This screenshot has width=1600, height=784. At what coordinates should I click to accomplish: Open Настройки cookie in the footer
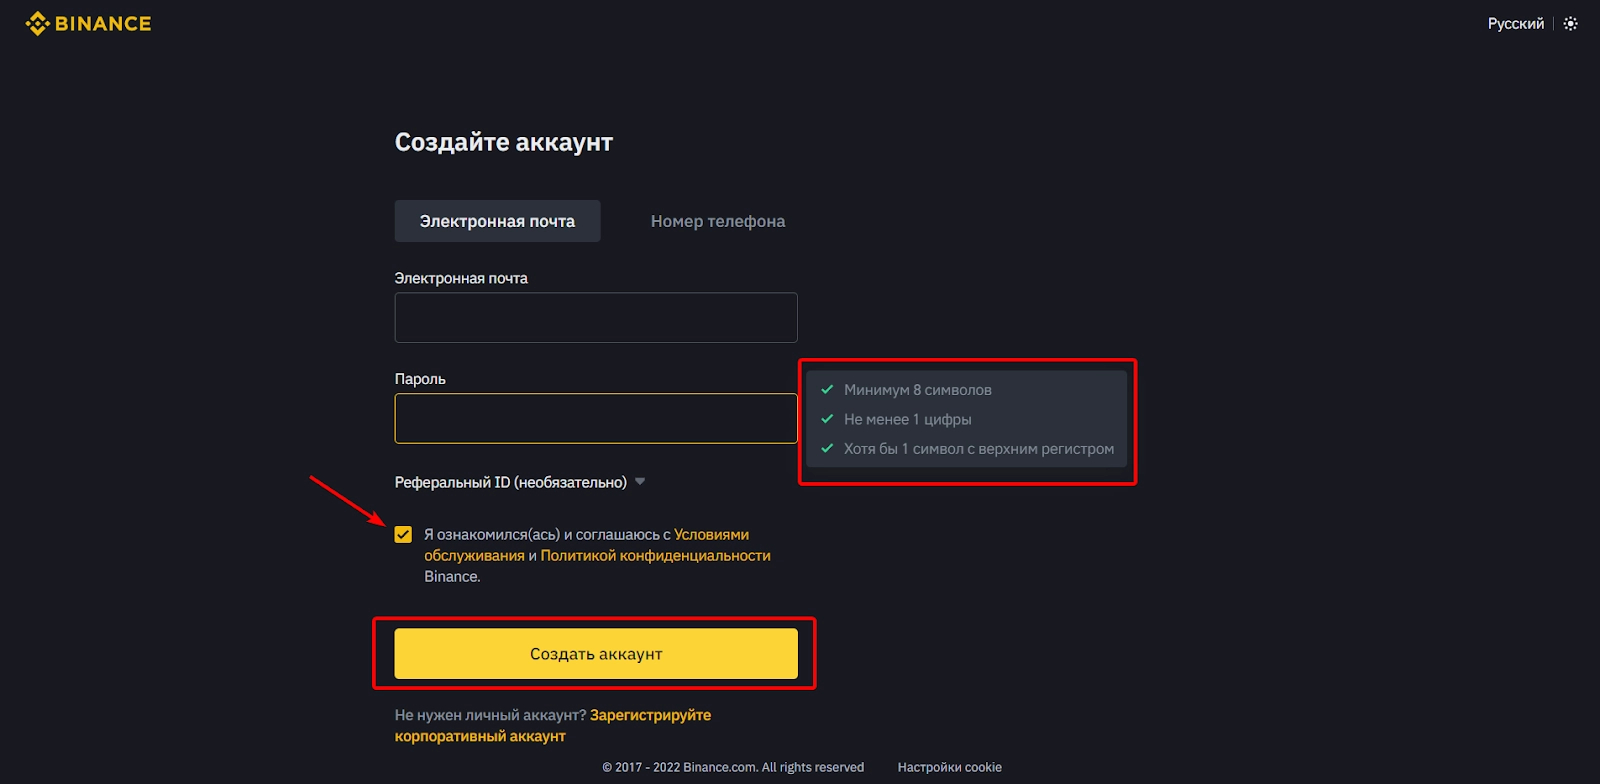(950, 767)
